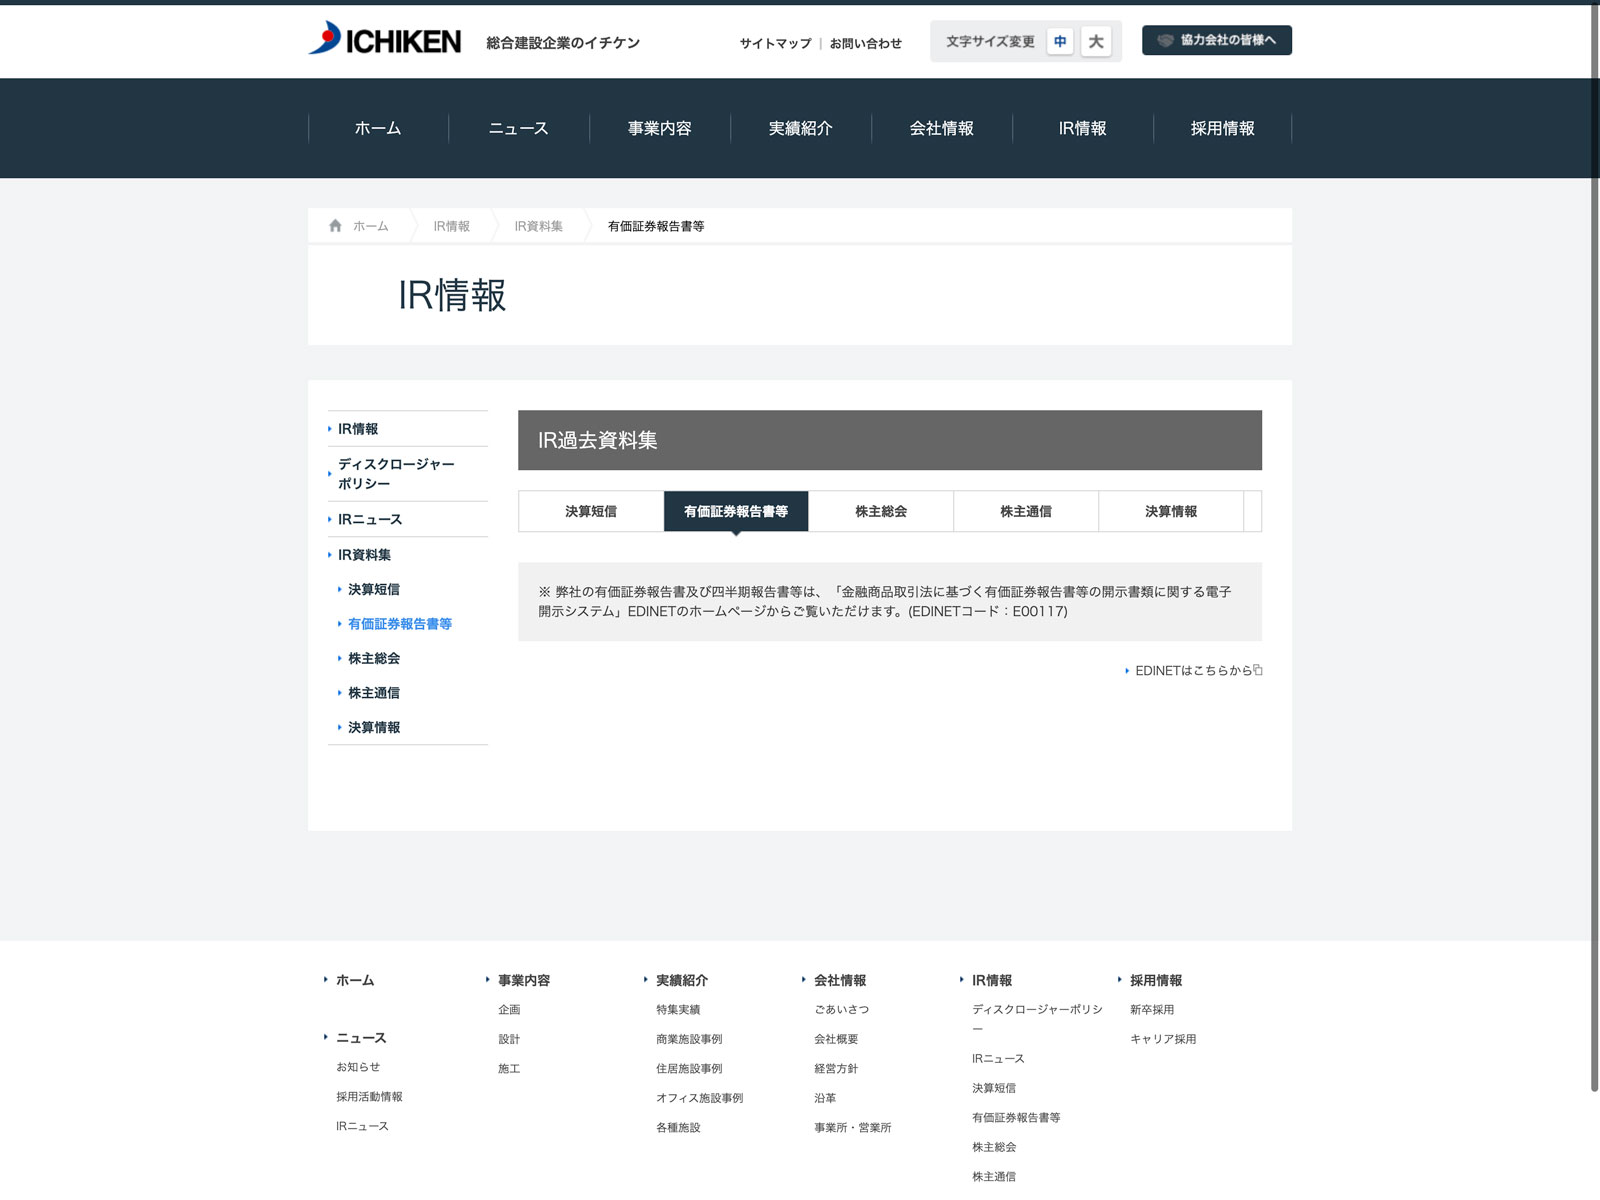The image size is (1600, 1200).
Task: Set text size to 大 (large)
Action: click(x=1096, y=42)
